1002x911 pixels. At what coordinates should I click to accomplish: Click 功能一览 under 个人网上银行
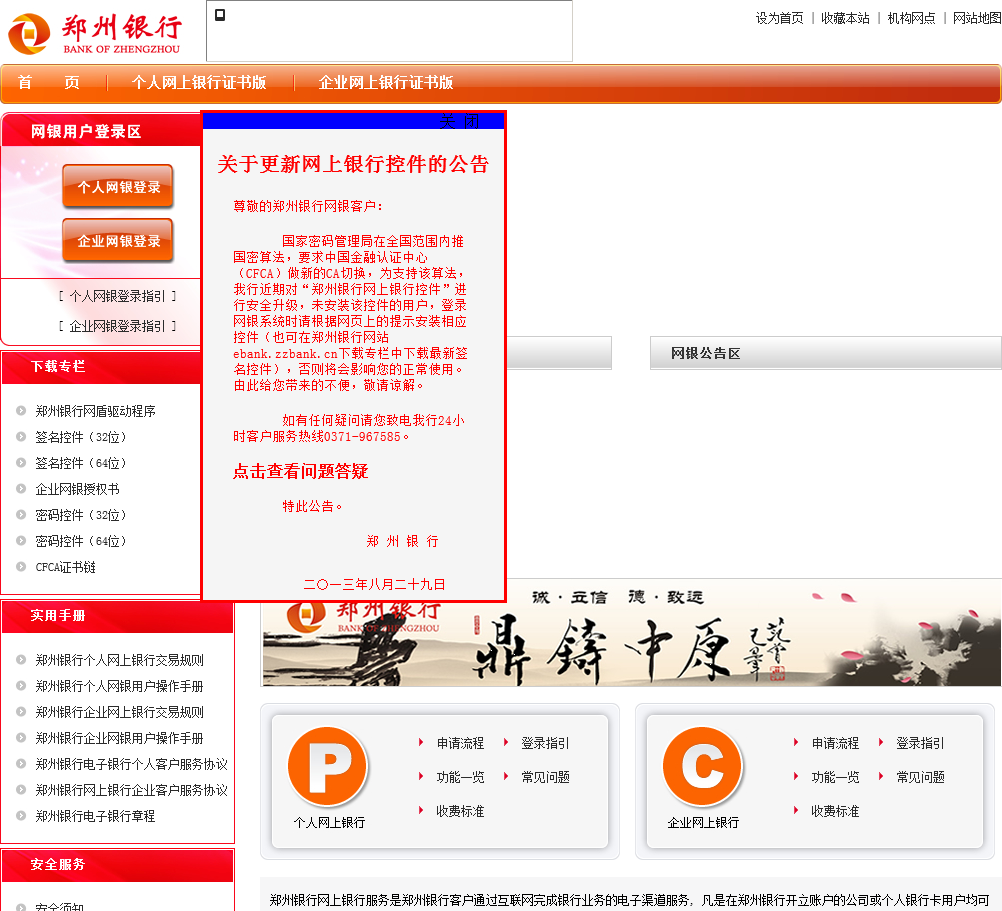[x=460, y=777]
